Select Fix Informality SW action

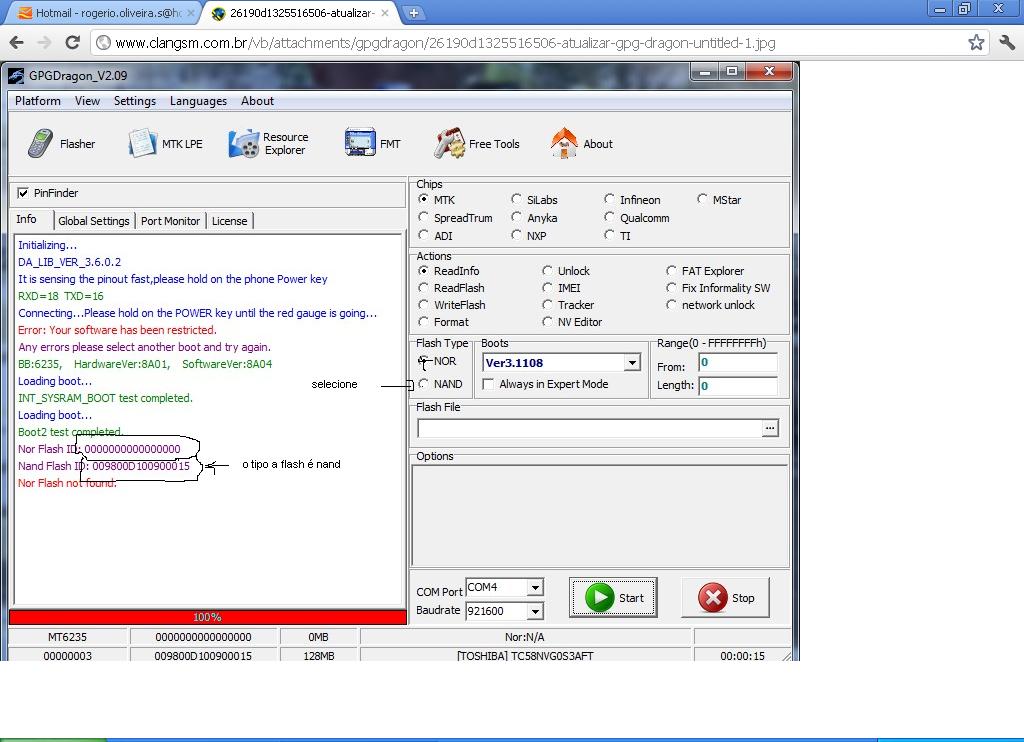[x=671, y=287]
